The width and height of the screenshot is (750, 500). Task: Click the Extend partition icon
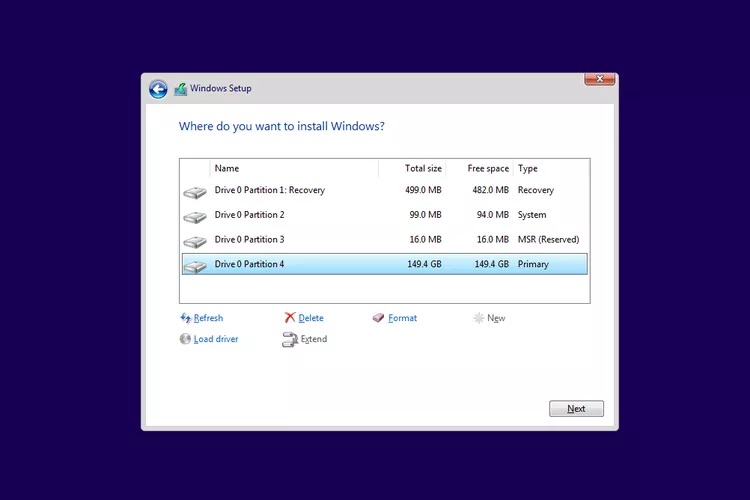tap(290, 339)
